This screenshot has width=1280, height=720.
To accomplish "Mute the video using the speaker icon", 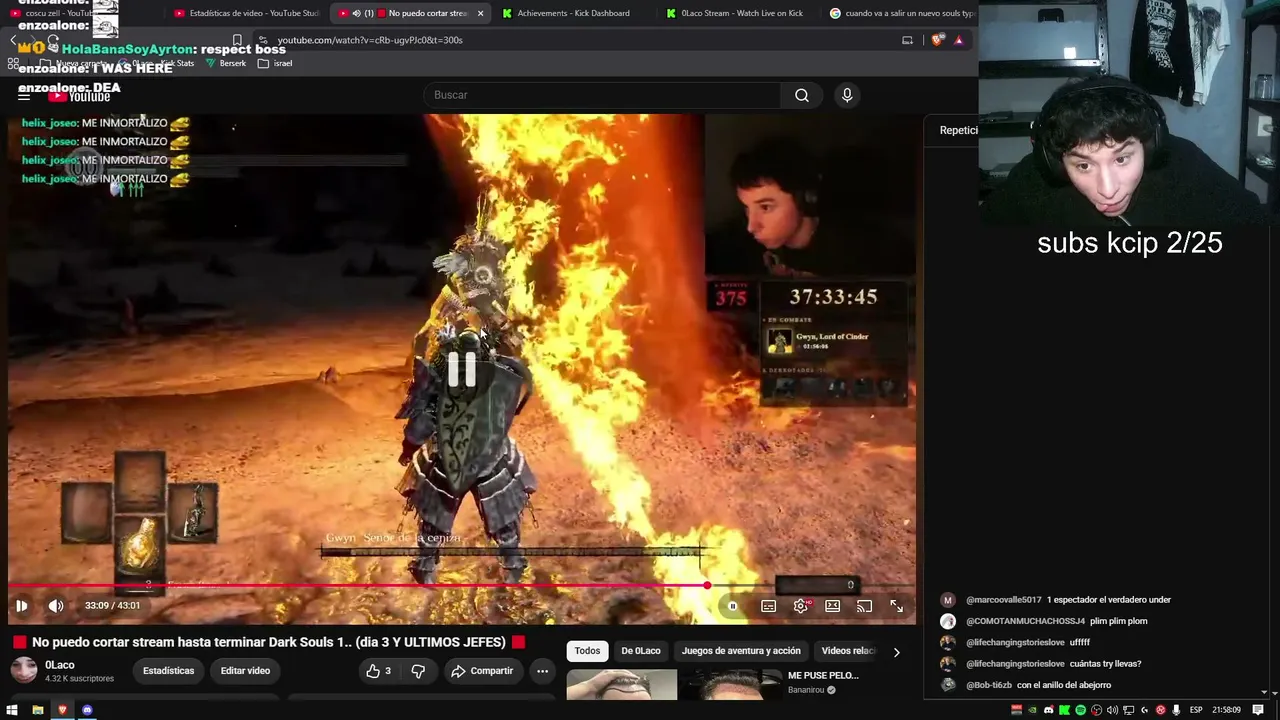I will coord(56,606).
